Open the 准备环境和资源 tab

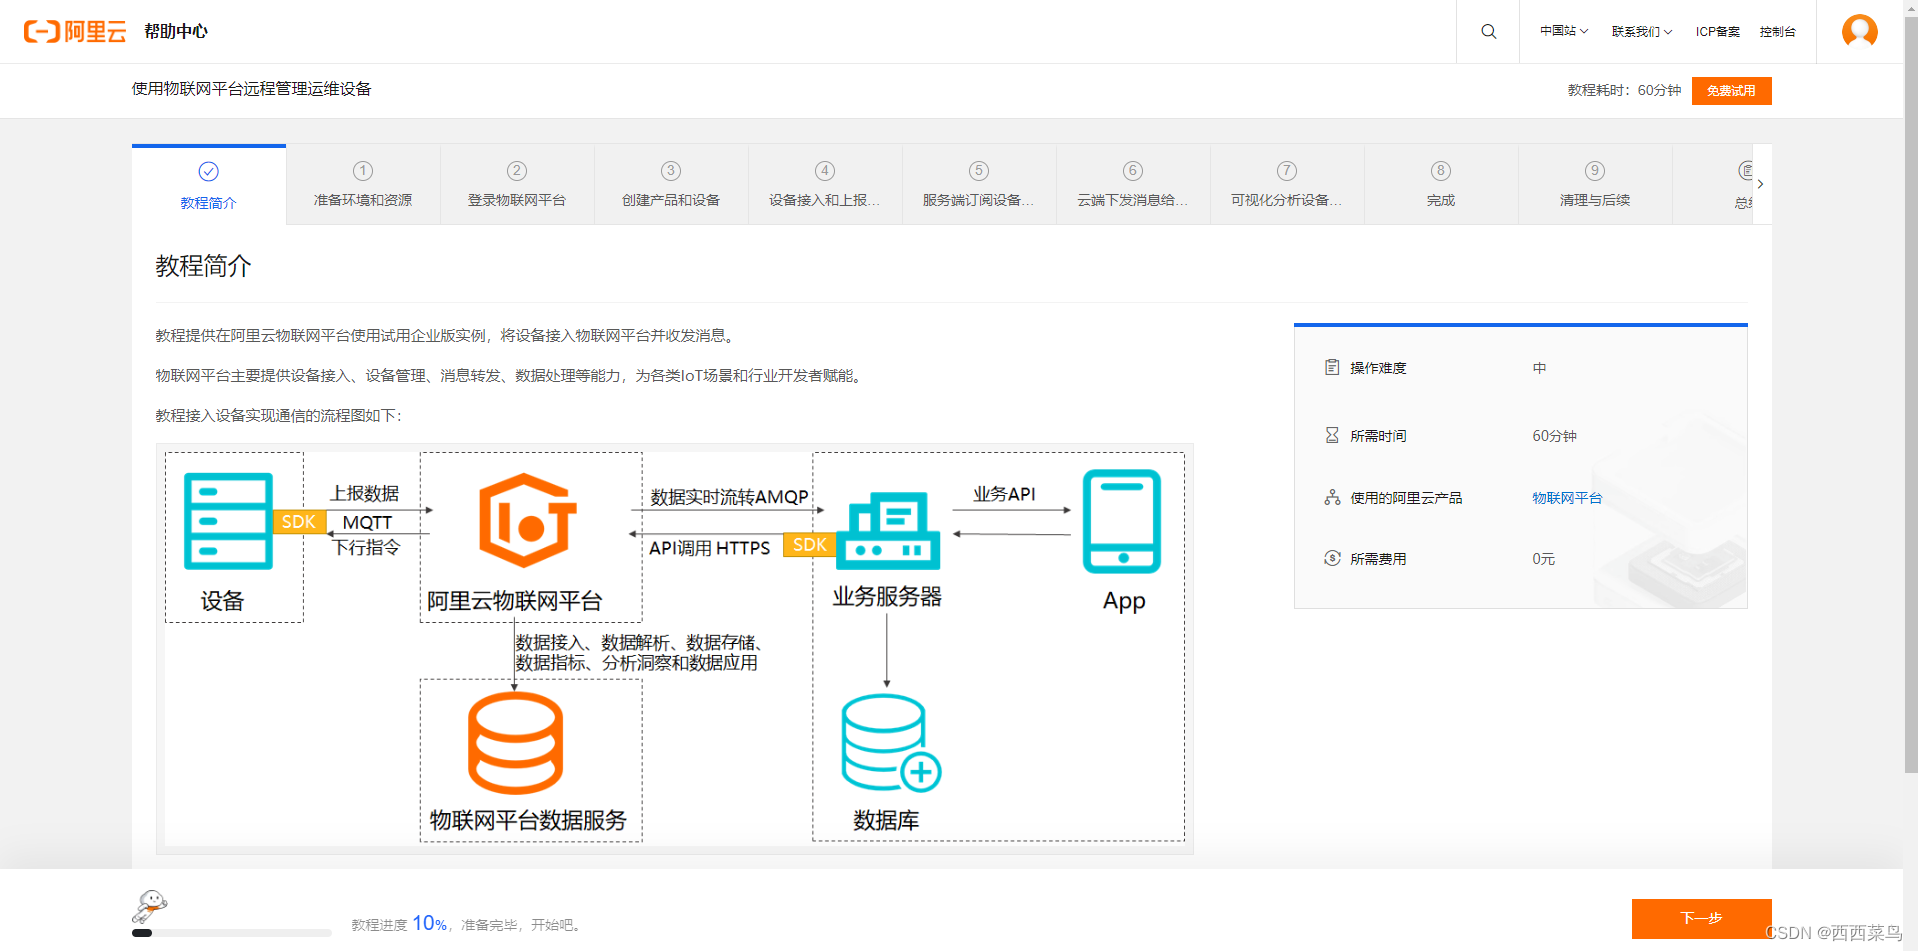[x=363, y=185]
